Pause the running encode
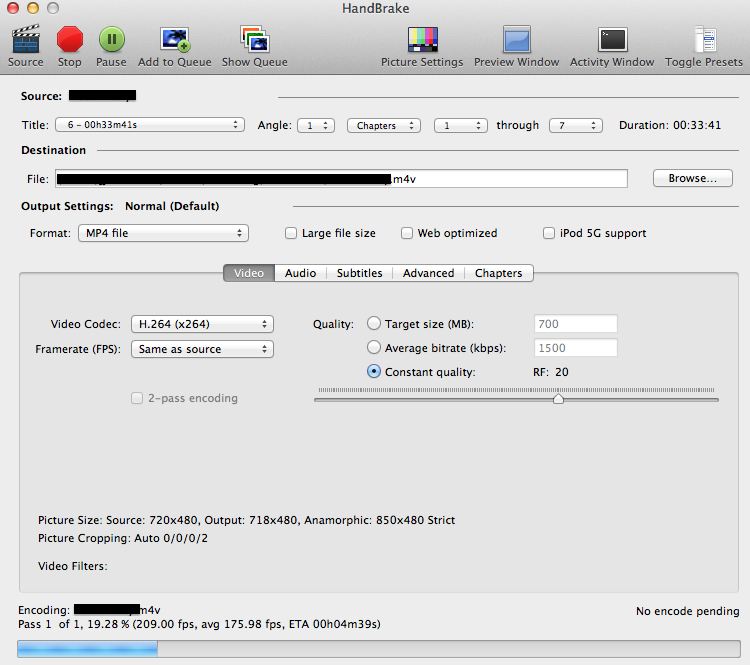Viewport: 750px width, 665px height. pyautogui.click(x=111, y=39)
